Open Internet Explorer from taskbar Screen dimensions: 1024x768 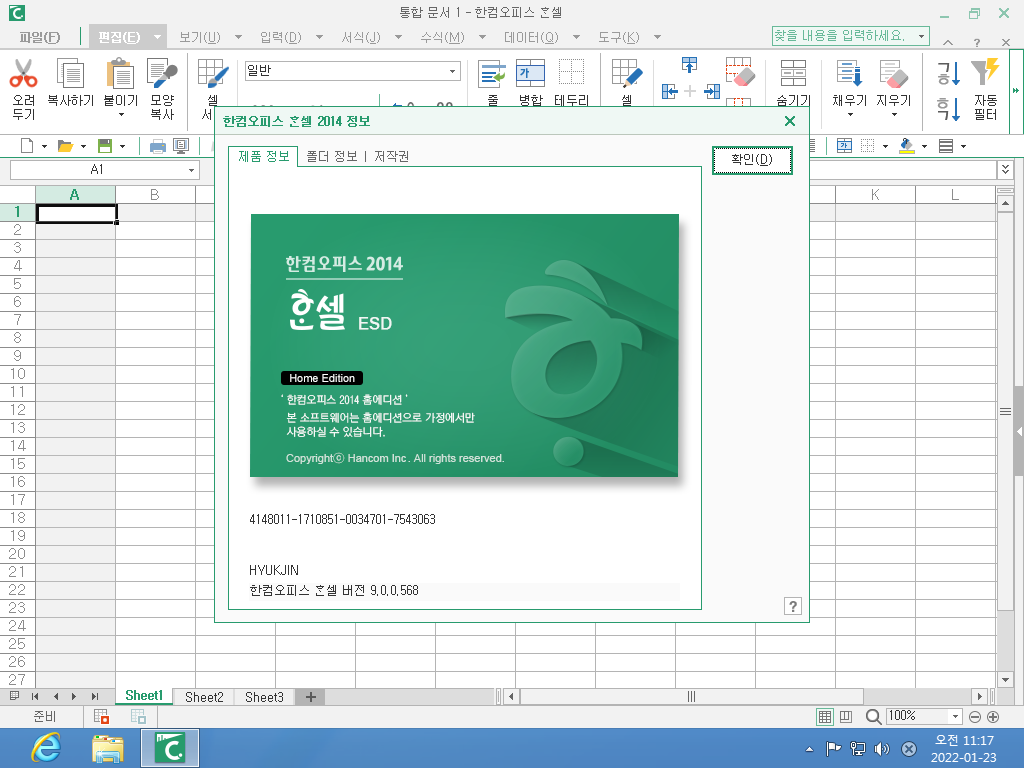click(x=46, y=748)
